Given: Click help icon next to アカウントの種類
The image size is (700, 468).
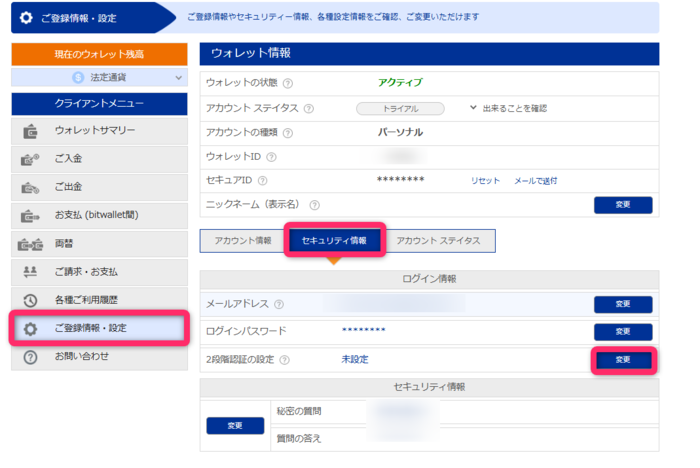Looking at the screenshot, I should (288, 133).
